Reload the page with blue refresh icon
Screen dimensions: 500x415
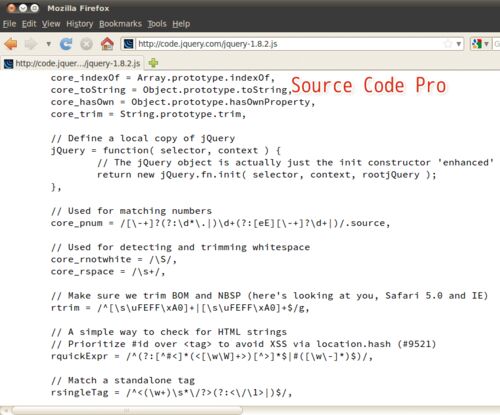[x=66, y=44]
